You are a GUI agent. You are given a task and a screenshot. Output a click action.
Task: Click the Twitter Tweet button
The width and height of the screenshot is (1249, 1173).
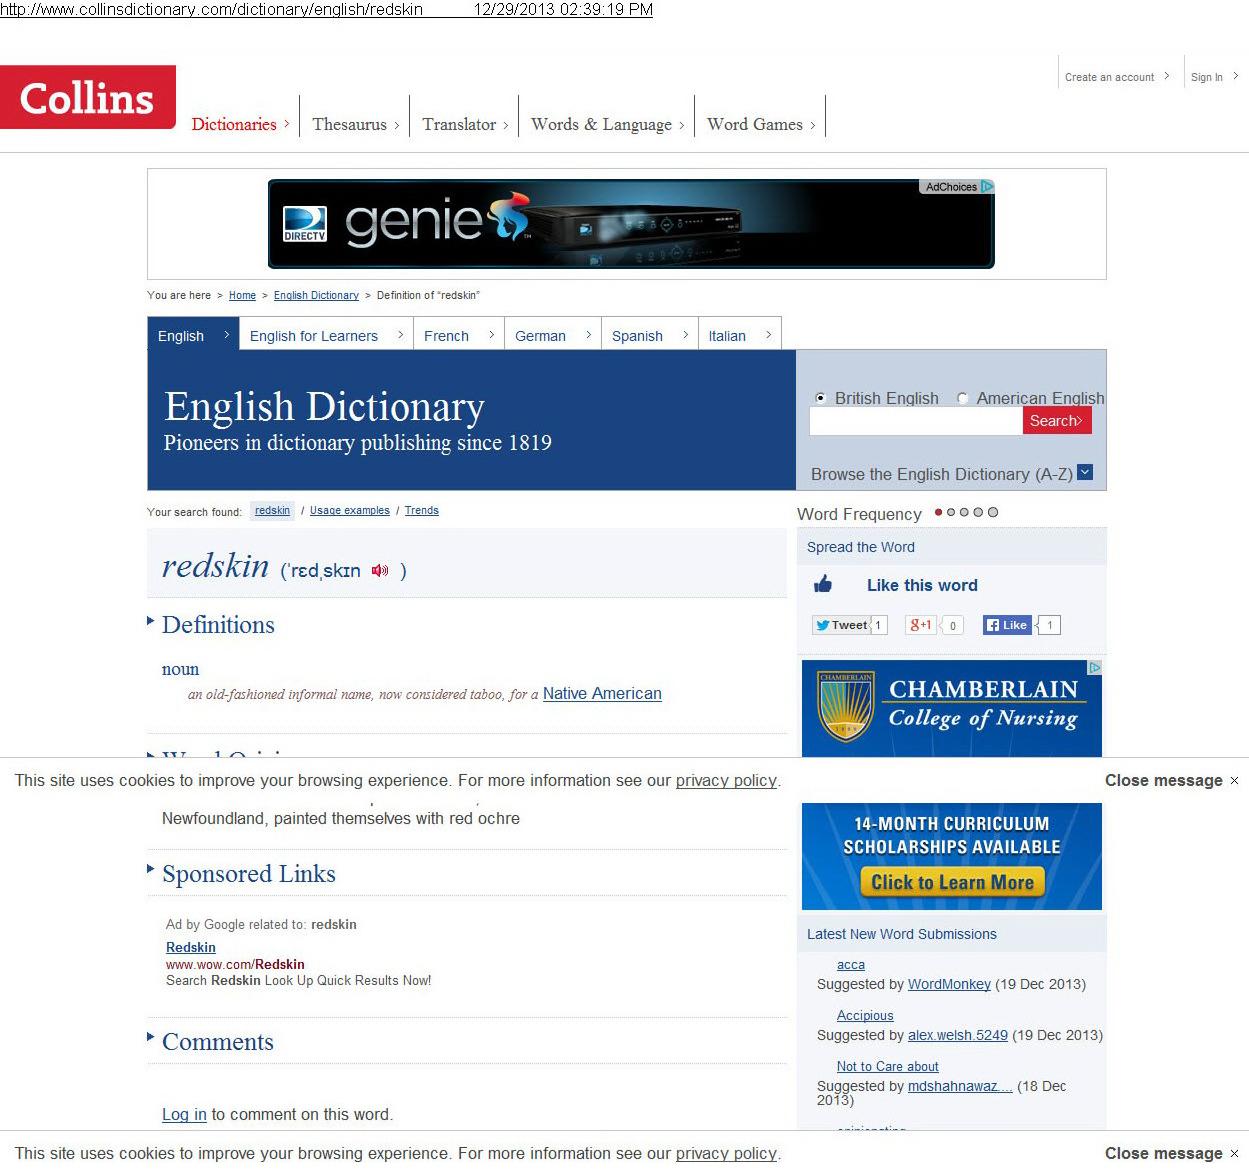pyautogui.click(x=840, y=625)
